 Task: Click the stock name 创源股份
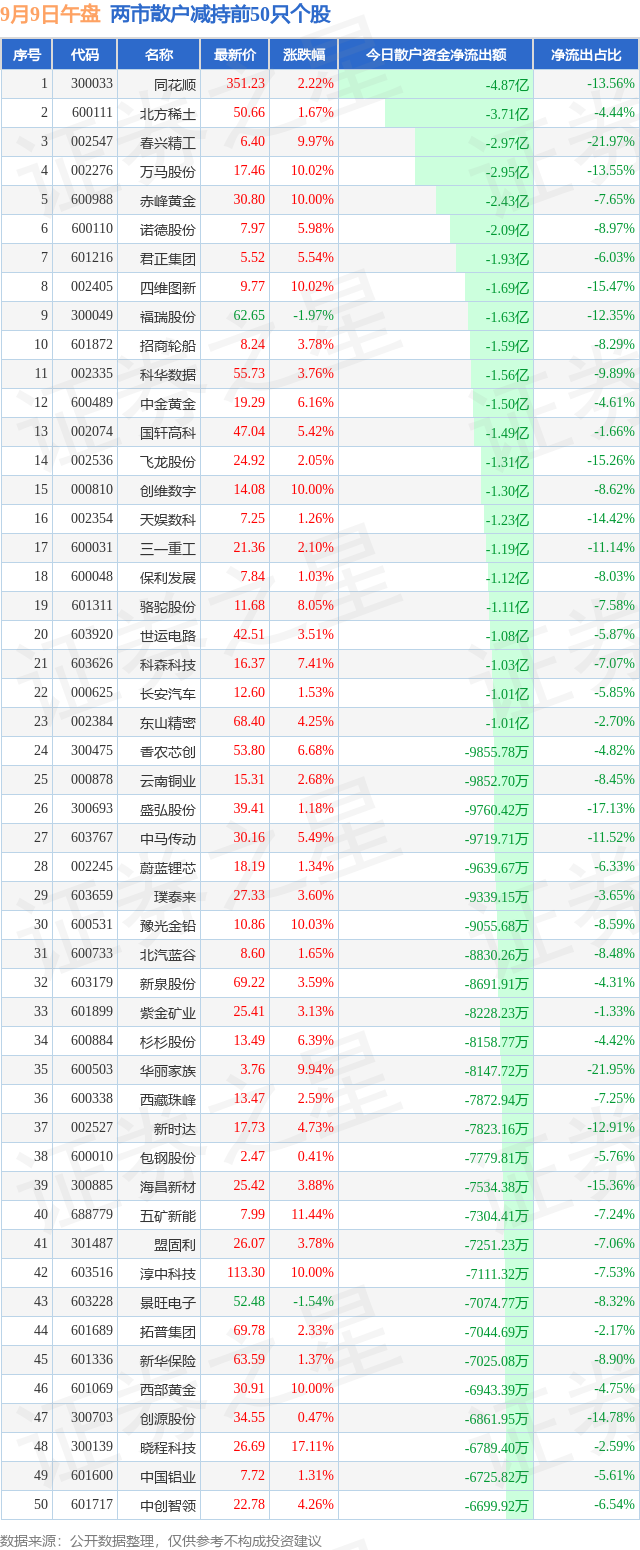(168, 1417)
